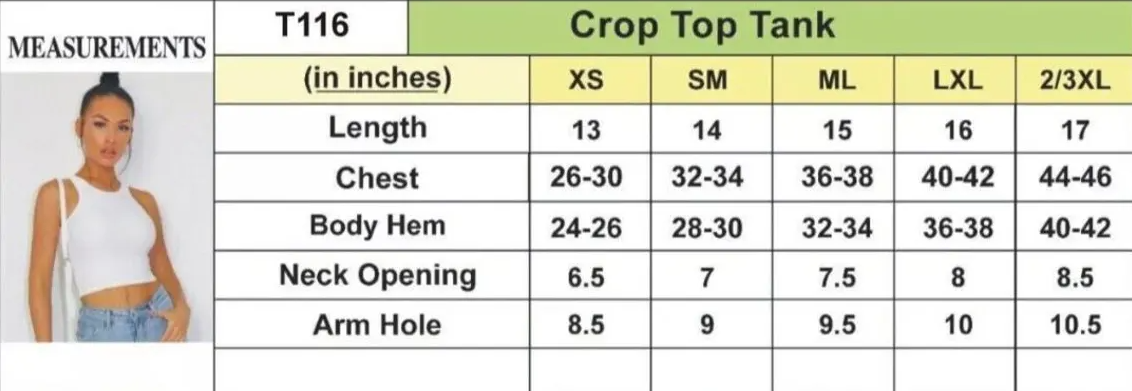Select the Arm Hole row label
This screenshot has height=391, width=1132.
point(377,325)
